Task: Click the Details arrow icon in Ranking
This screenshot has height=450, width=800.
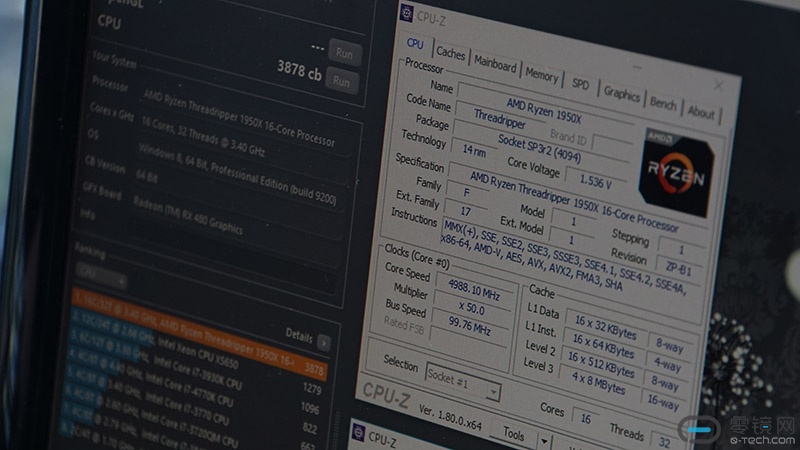Action: [x=323, y=341]
